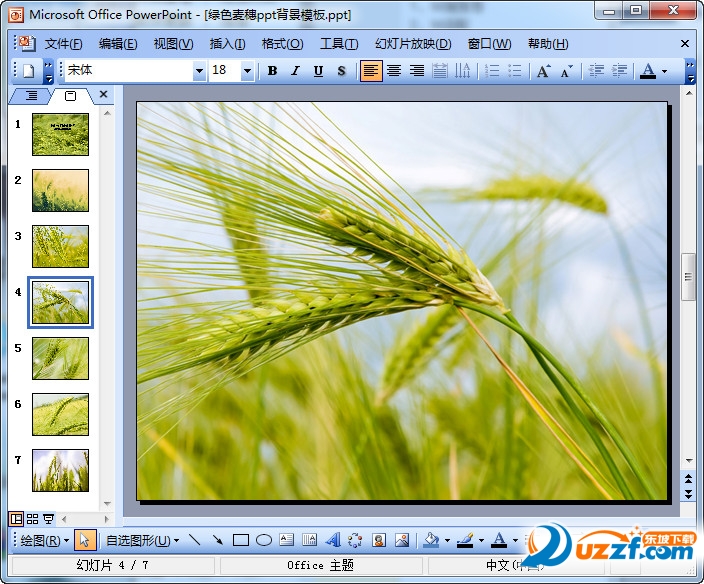This screenshot has height=584, width=704.
Task: Expand Standard toolbar options chevron
Action: 48,72
